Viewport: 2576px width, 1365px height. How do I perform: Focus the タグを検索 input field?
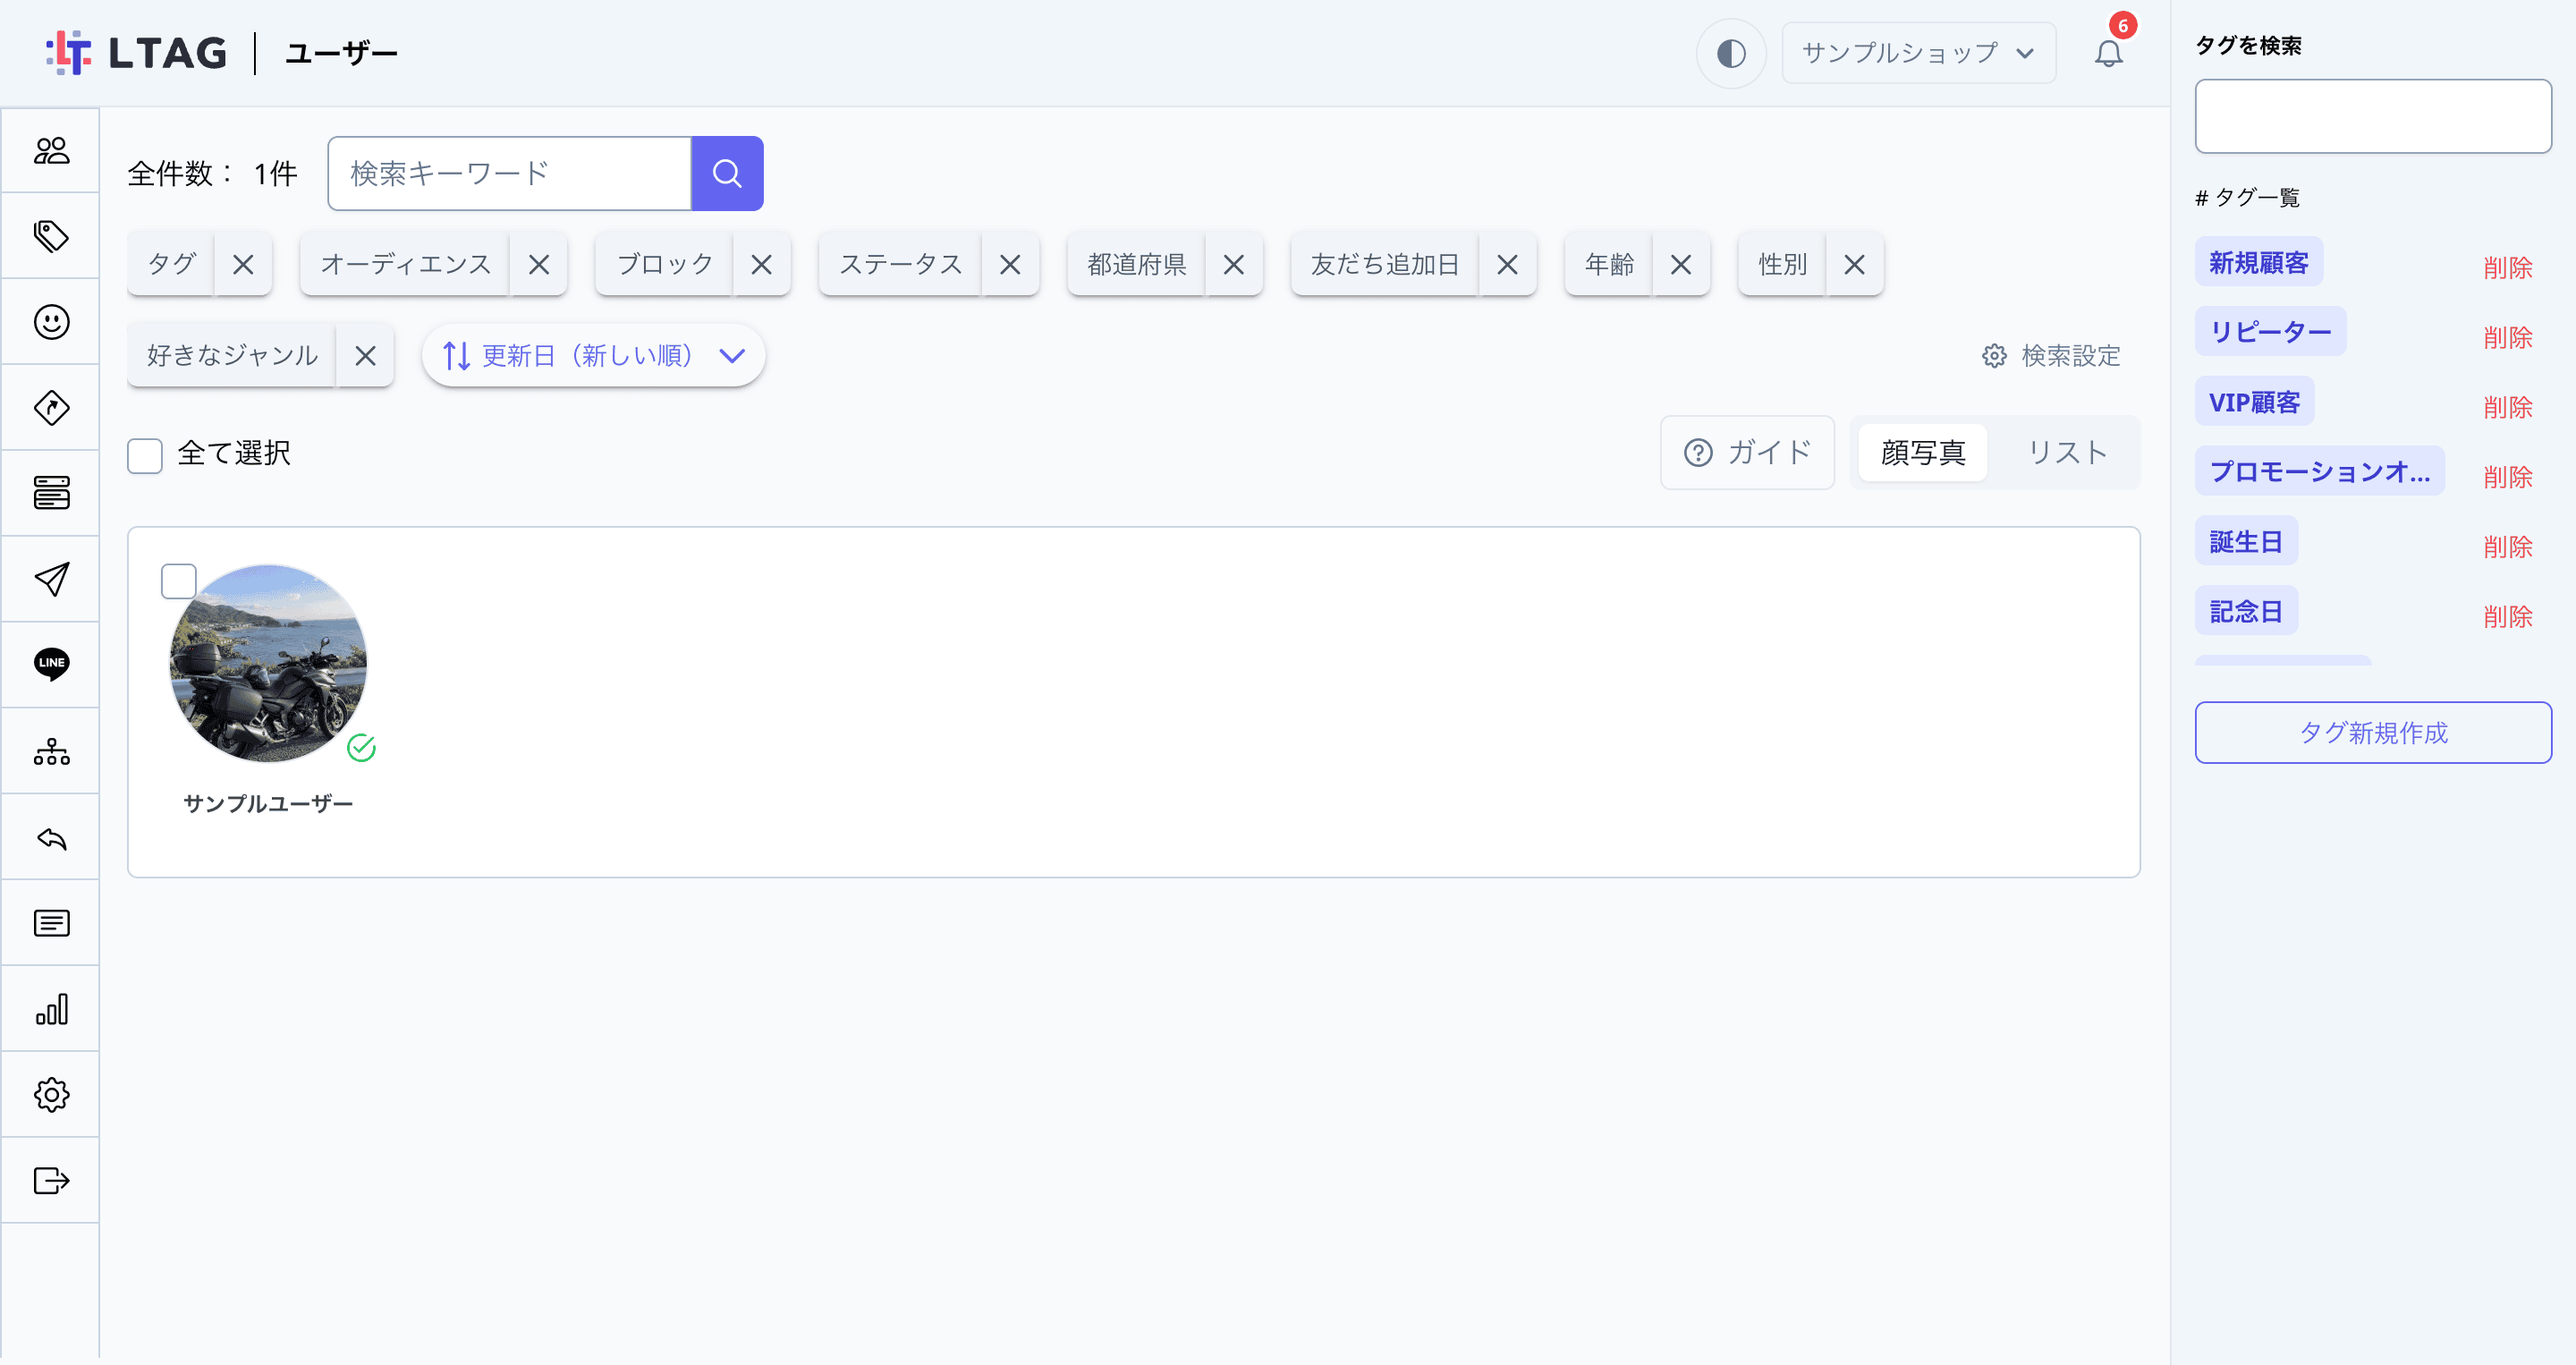click(x=2372, y=116)
